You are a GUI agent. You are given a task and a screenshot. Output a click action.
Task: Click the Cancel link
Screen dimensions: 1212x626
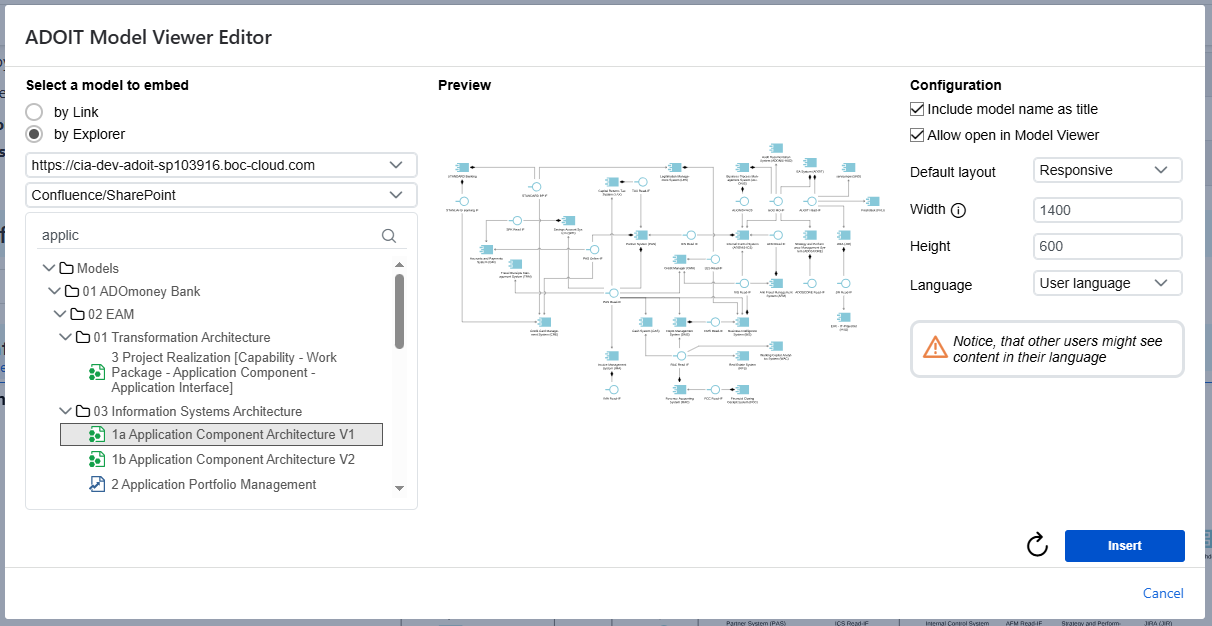(x=1163, y=593)
